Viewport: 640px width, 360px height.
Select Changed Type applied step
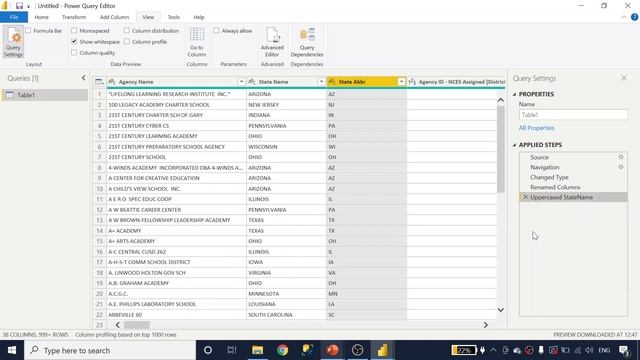coord(549,177)
